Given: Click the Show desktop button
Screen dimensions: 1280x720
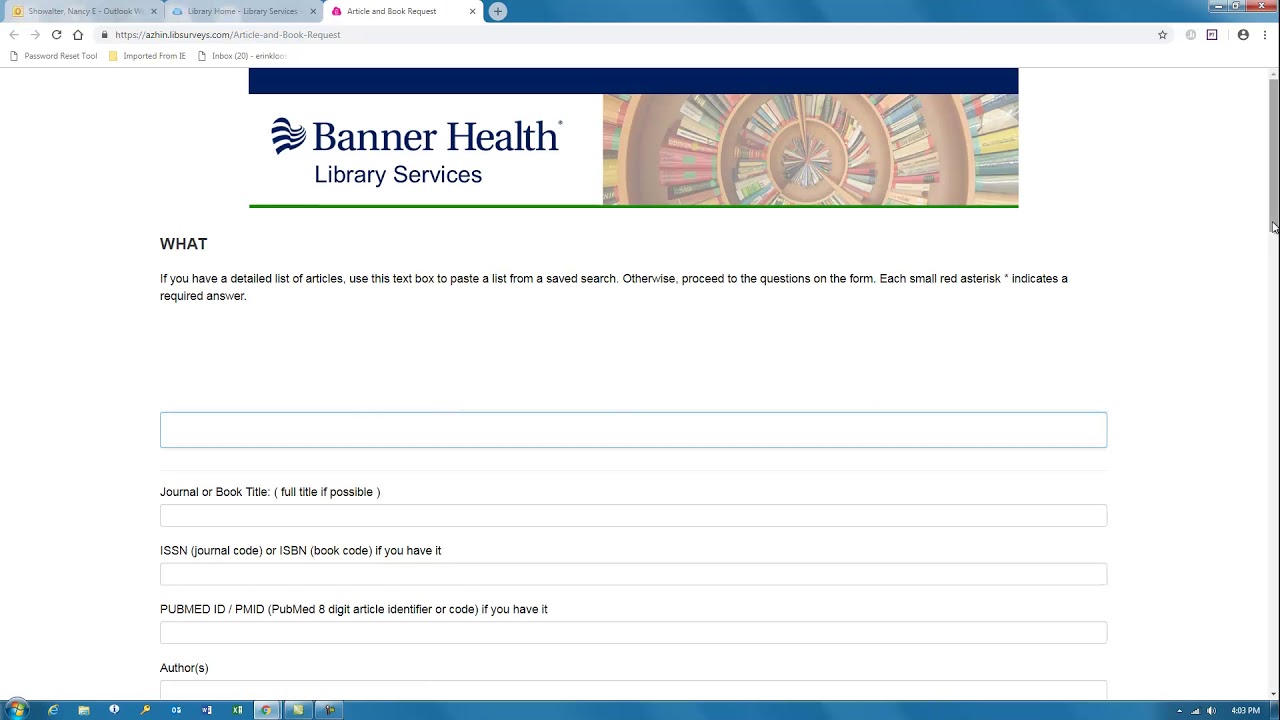Looking at the screenshot, I should pyautogui.click(x=1274, y=710).
